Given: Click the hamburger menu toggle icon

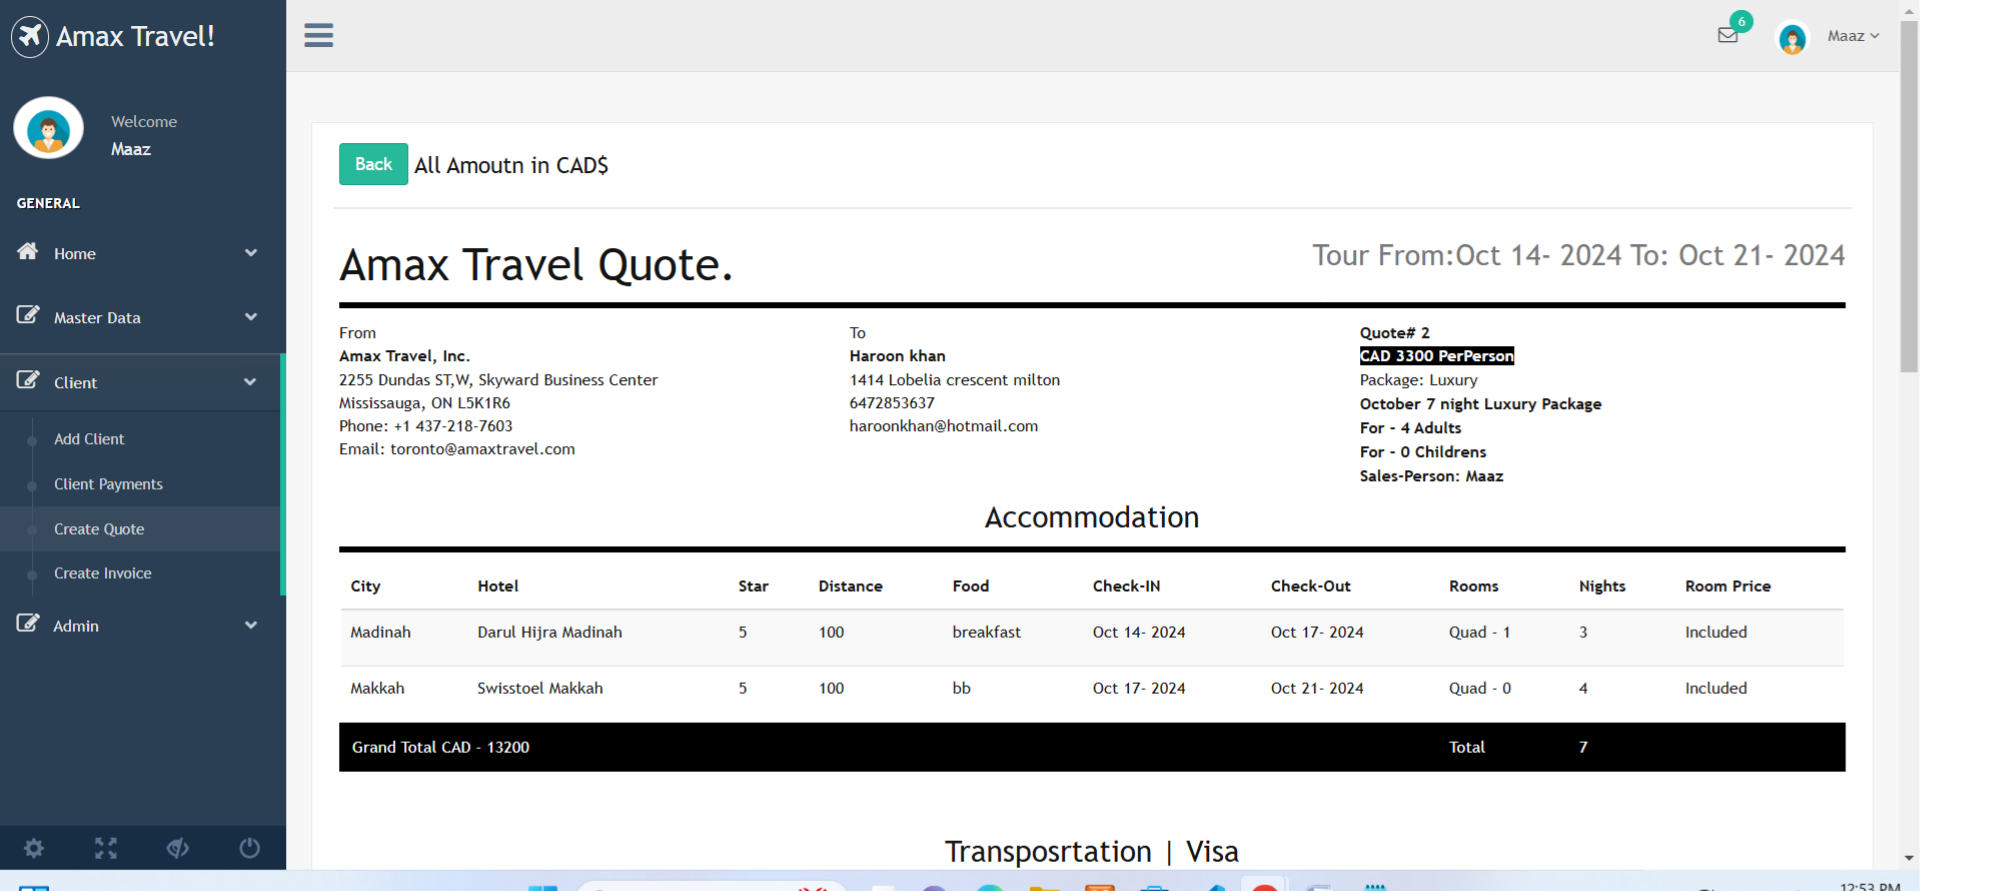Looking at the screenshot, I should click(x=318, y=36).
